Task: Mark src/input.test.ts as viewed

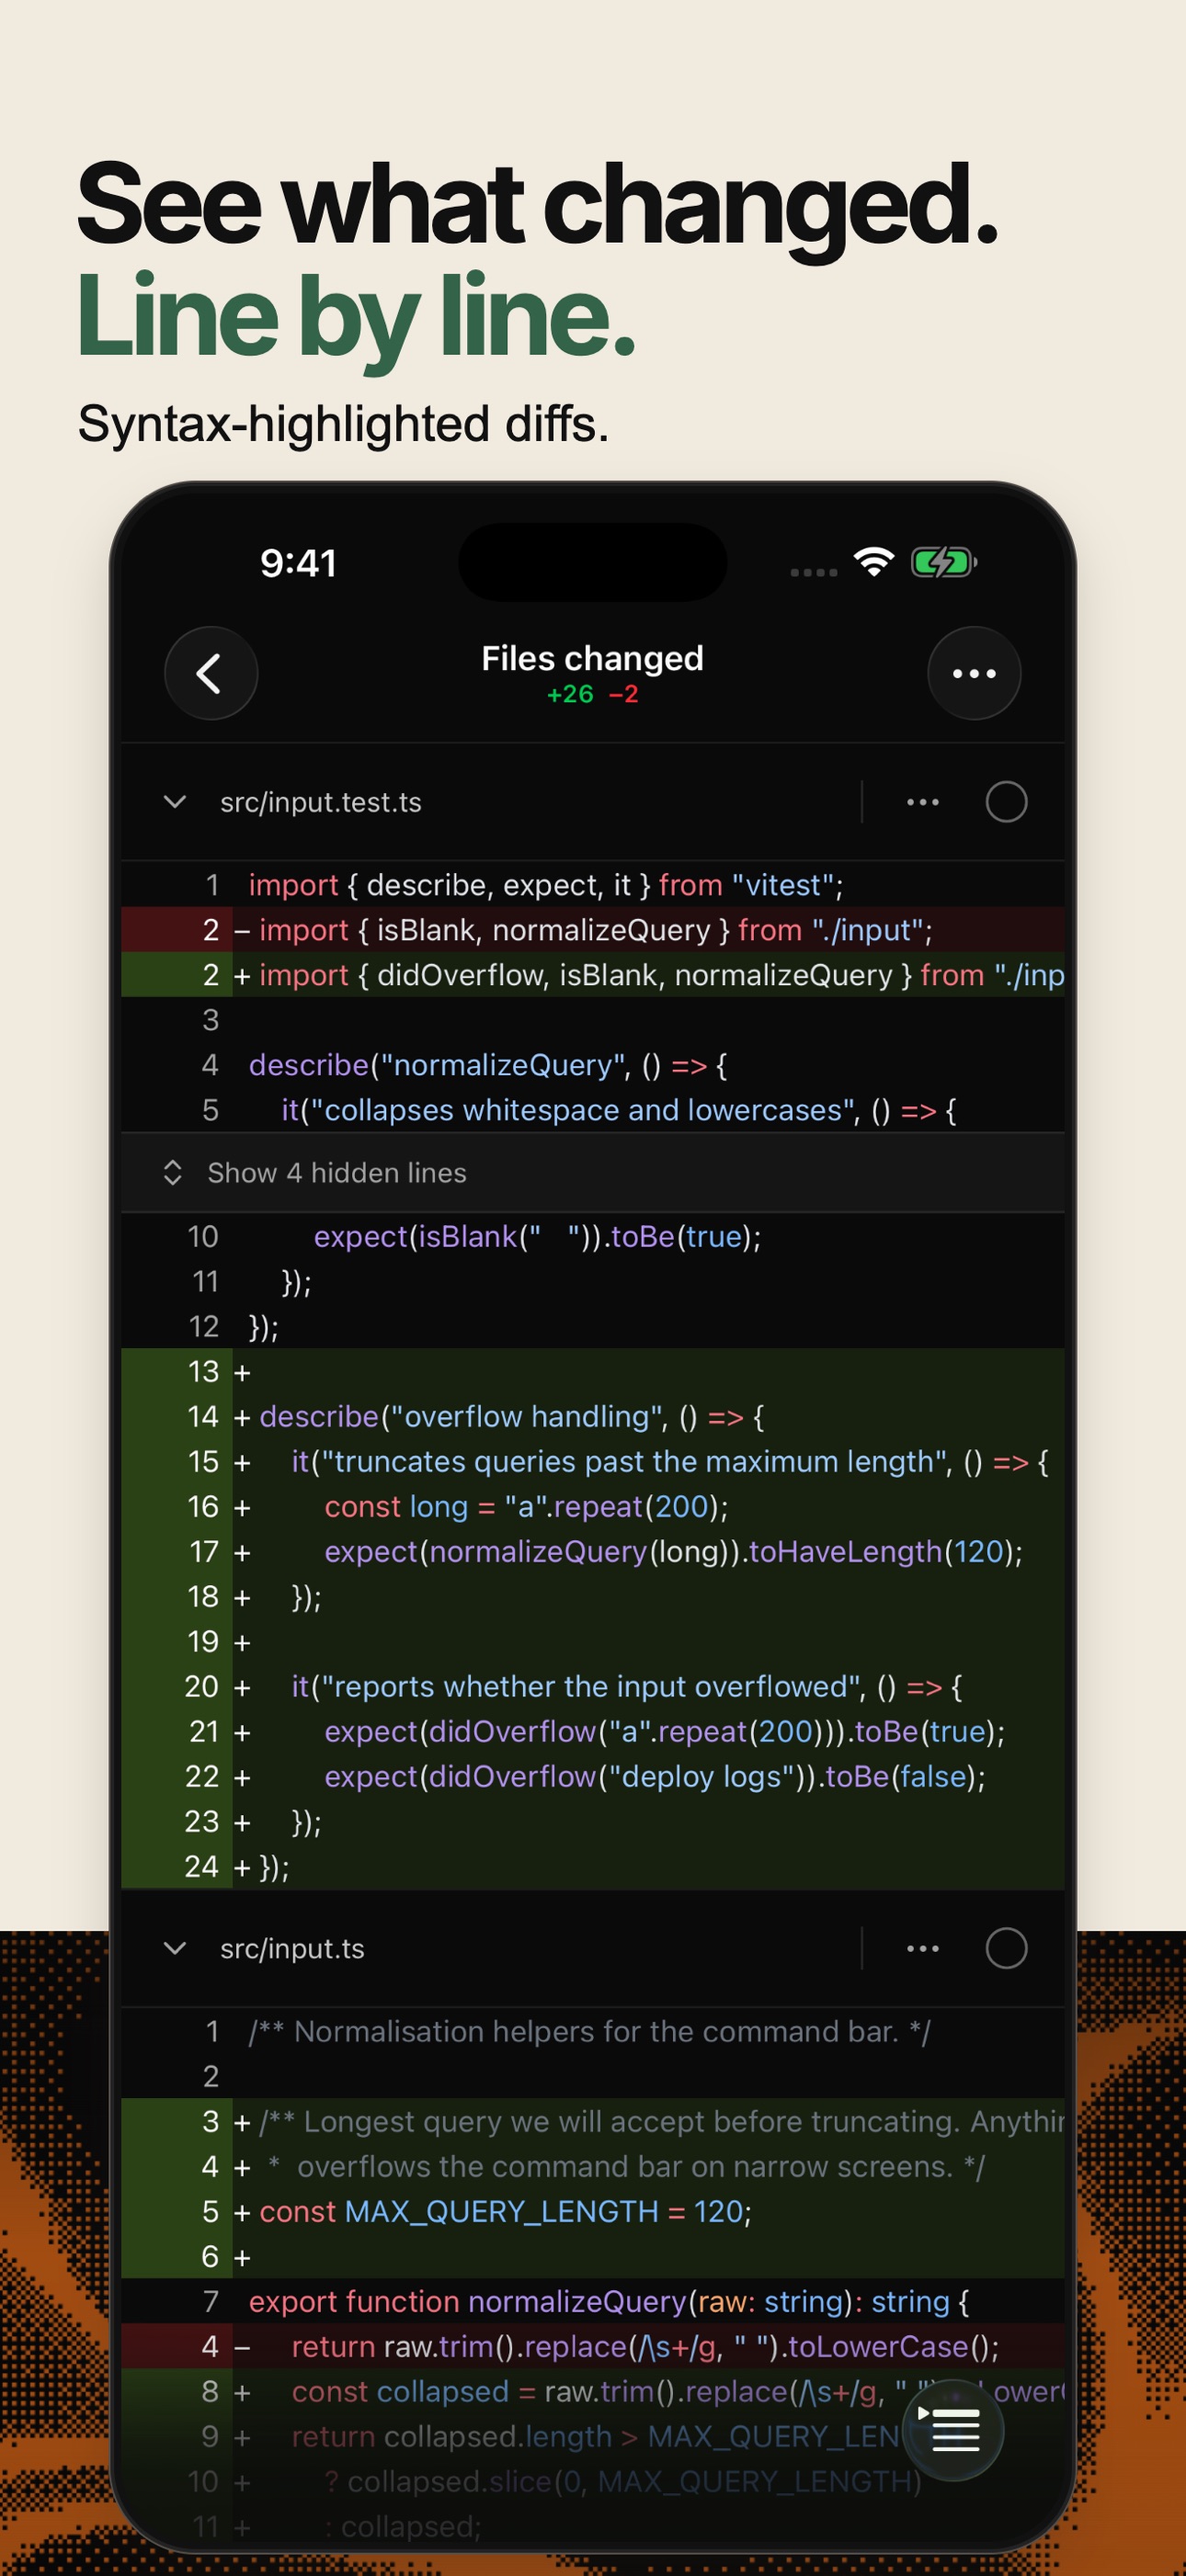Action: (1006, 802)
